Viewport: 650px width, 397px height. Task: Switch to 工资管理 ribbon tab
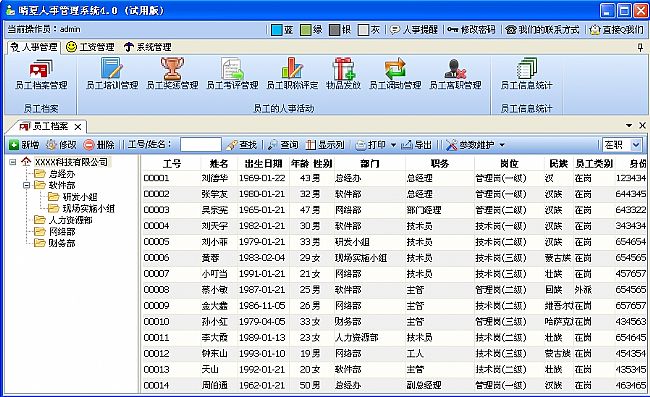(90, 47)
